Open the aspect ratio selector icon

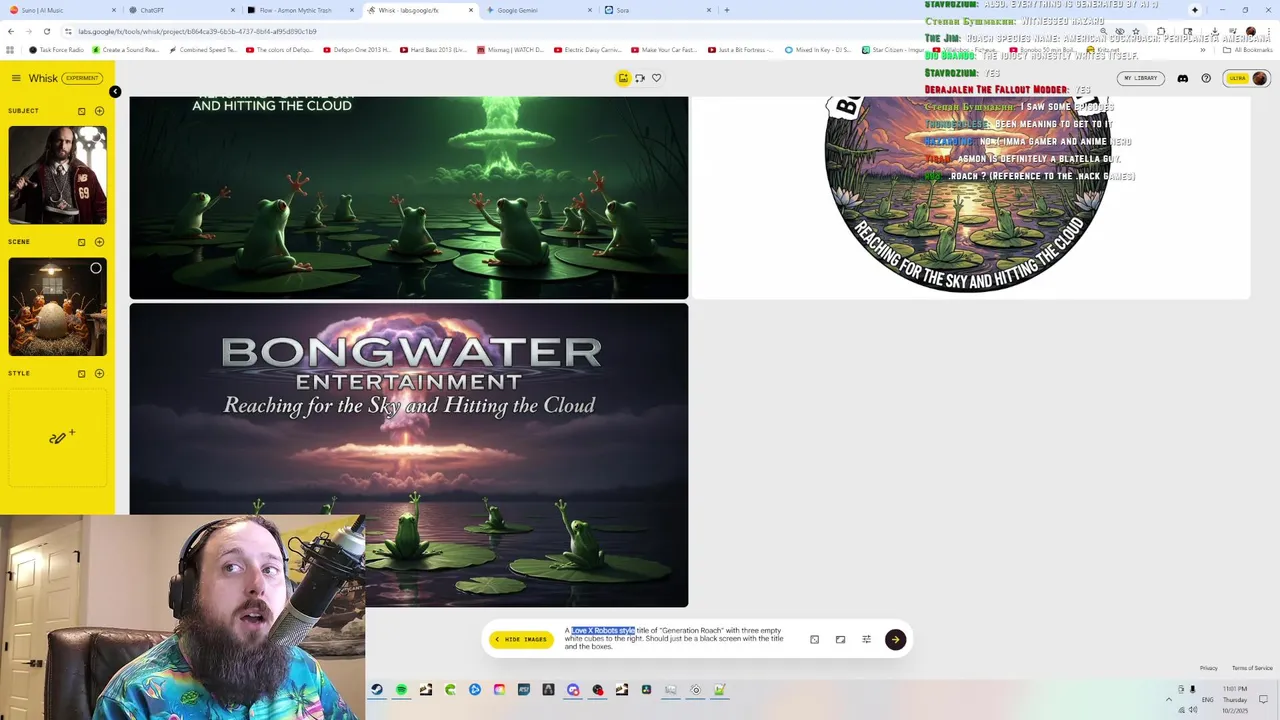[x=840, y=639]
